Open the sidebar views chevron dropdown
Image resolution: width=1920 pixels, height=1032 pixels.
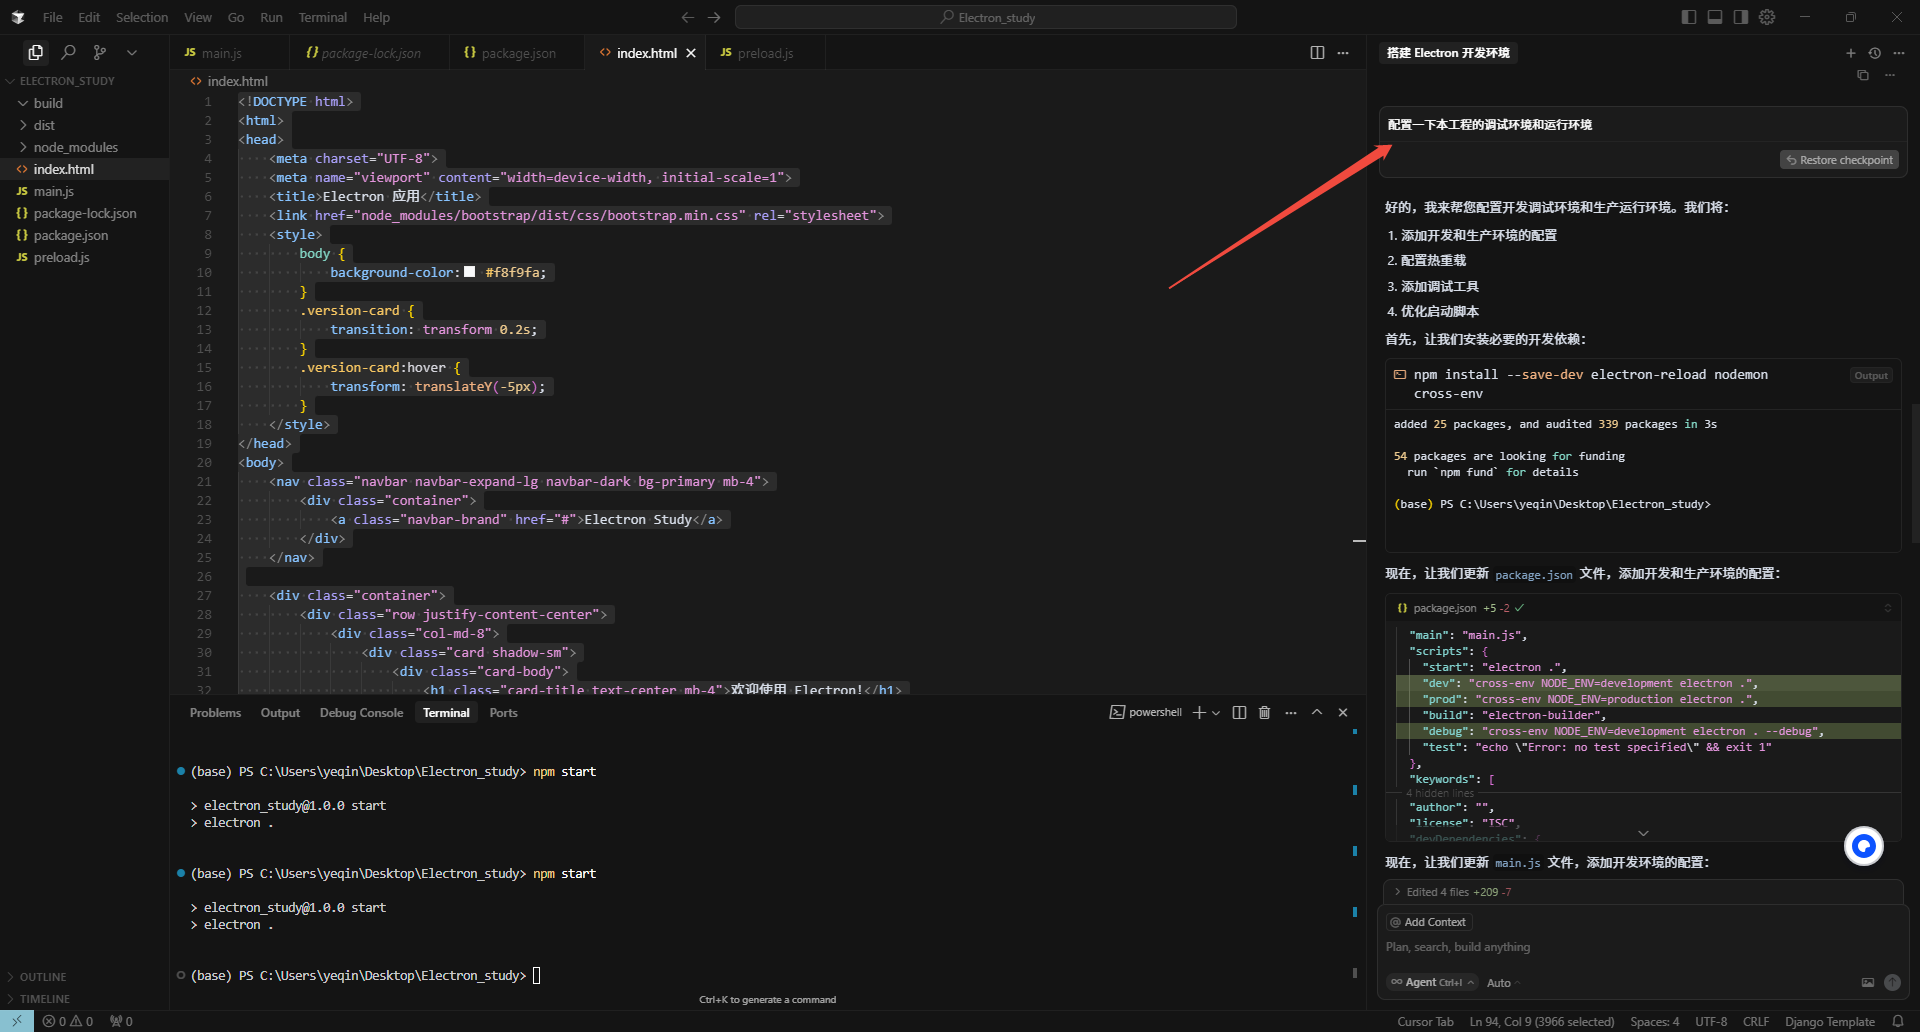pyautogui.click(x=132, y=52)
